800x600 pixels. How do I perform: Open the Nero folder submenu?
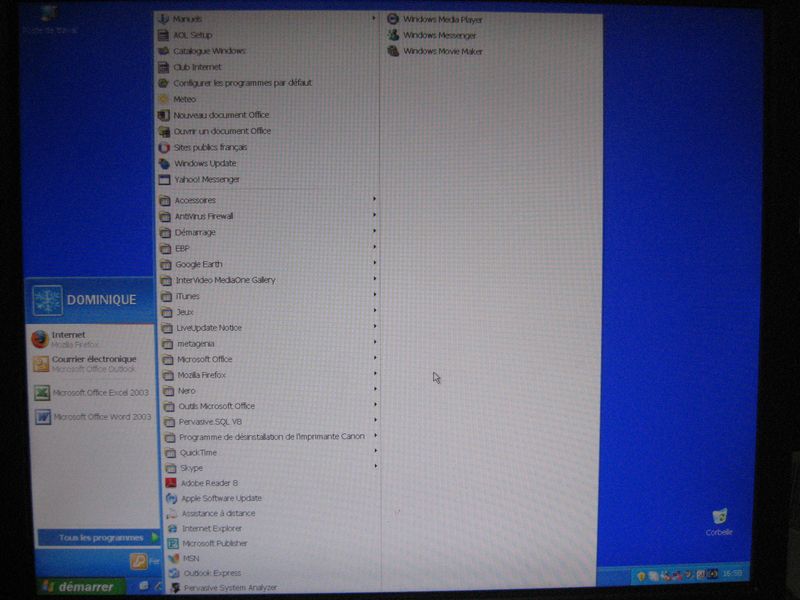pyautogui.click(x=271, y=390)
